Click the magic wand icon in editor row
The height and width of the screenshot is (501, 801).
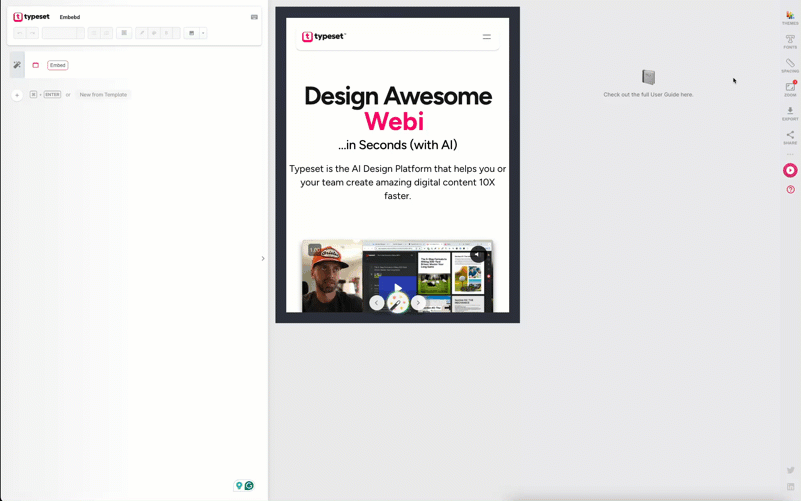tap(17, 65)
